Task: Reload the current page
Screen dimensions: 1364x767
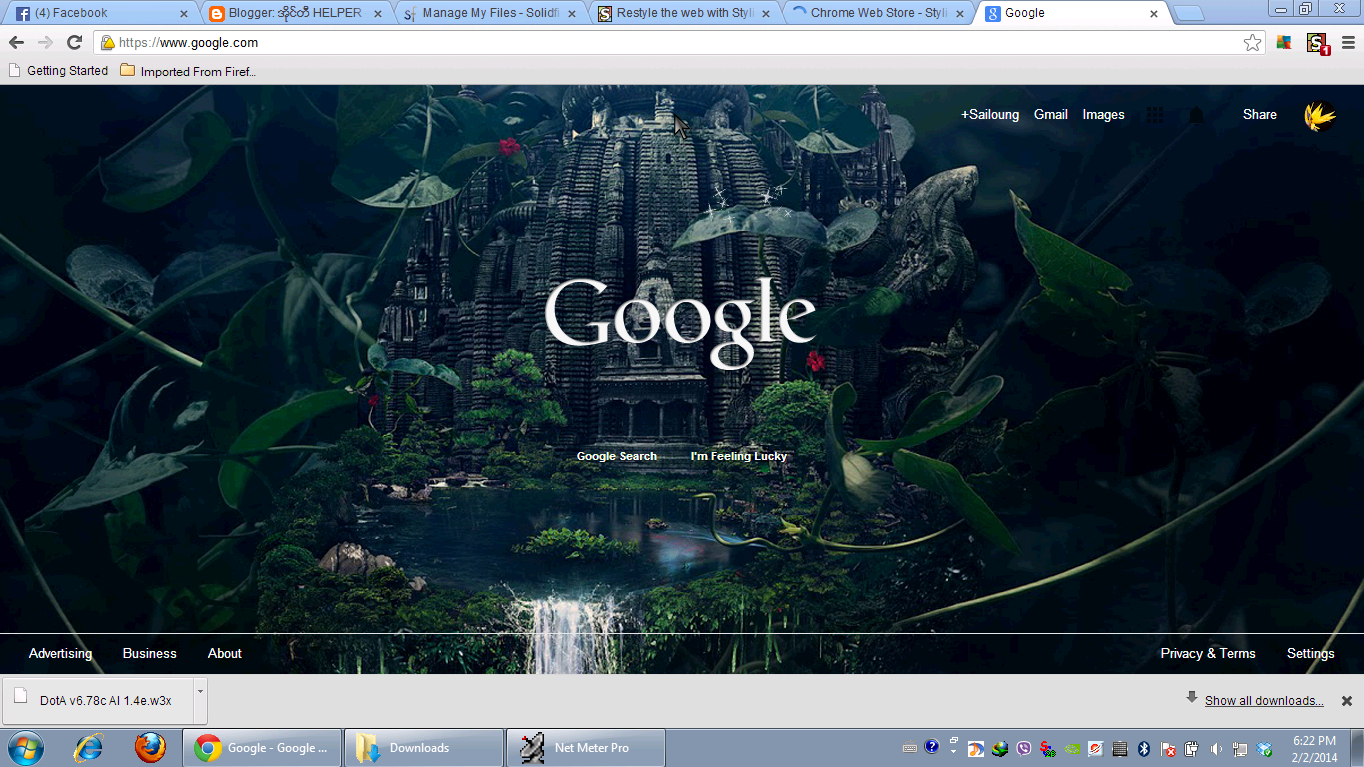Action: click(x=74, y=42)
